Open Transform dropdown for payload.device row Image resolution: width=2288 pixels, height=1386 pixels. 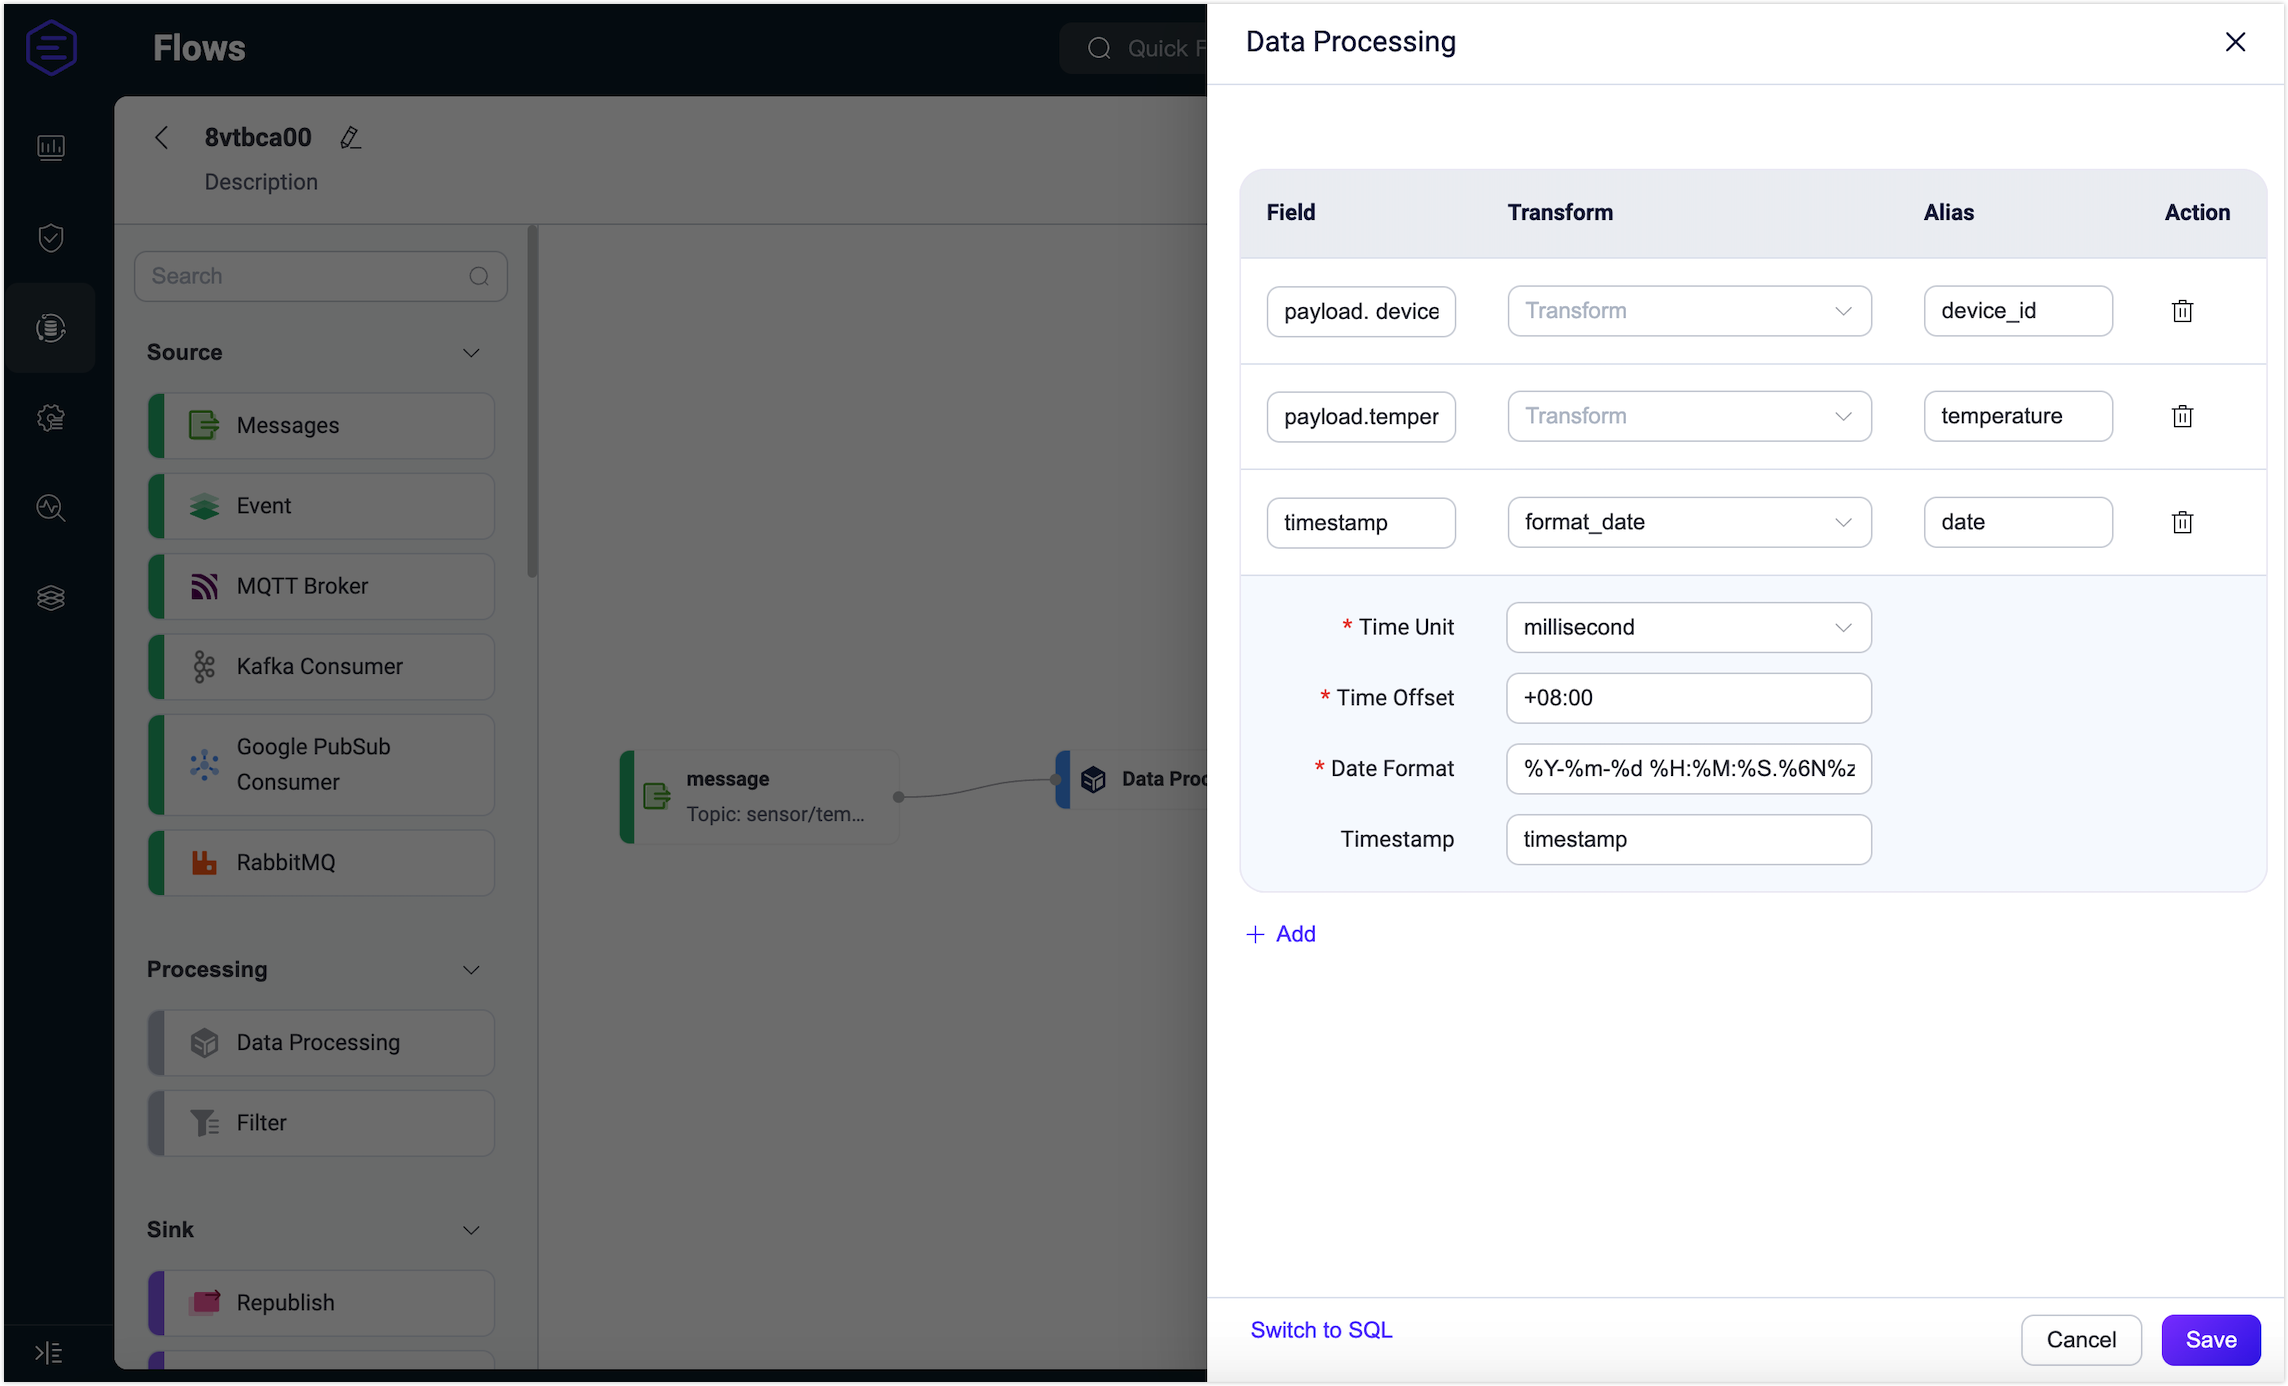[1689, 311]
